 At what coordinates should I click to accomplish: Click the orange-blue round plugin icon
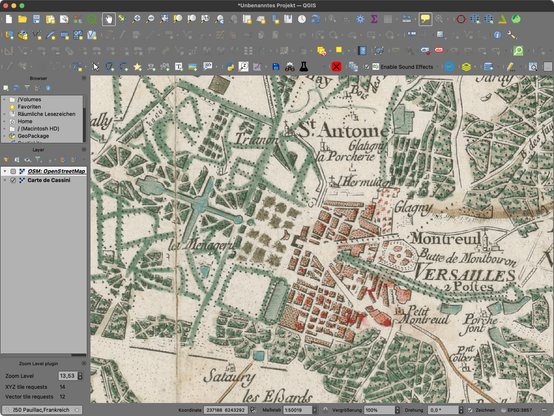[x=449, y=66]
